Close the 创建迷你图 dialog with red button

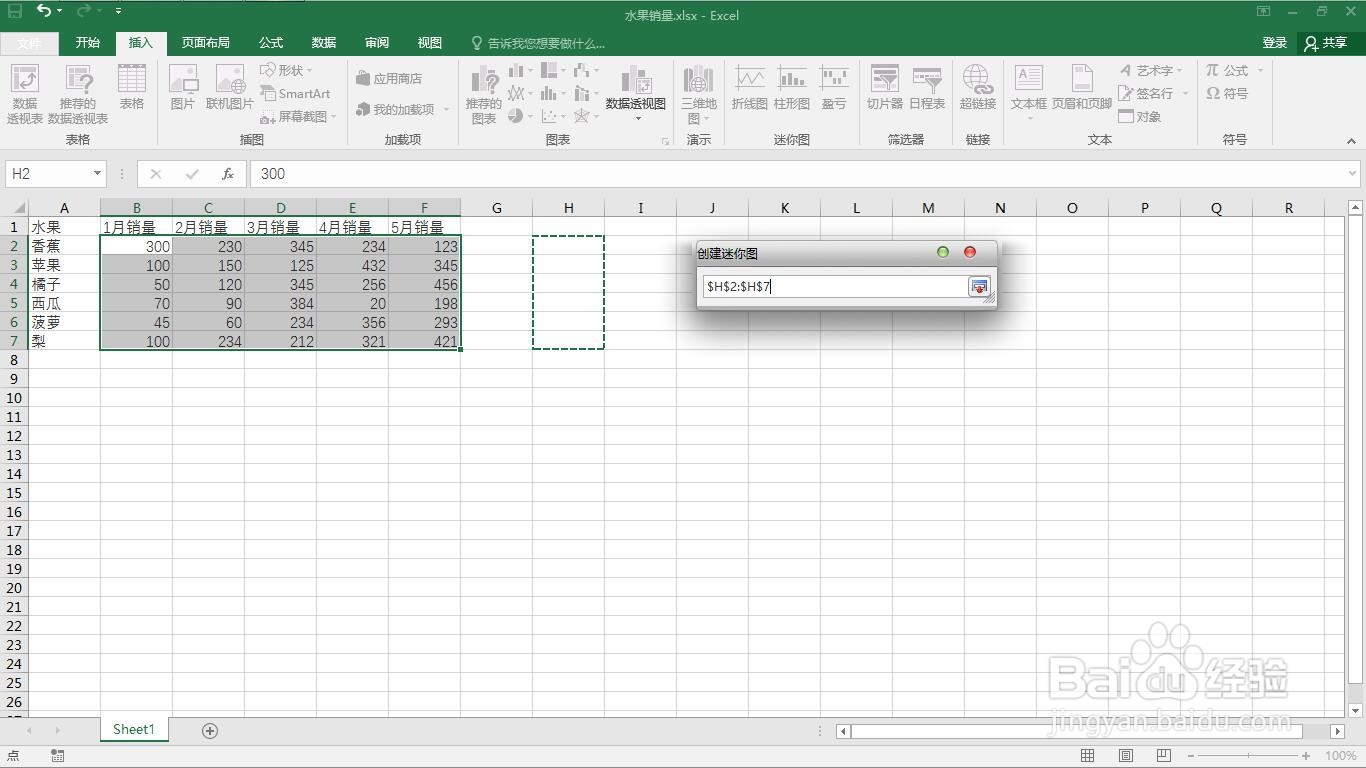pos(970,252)
